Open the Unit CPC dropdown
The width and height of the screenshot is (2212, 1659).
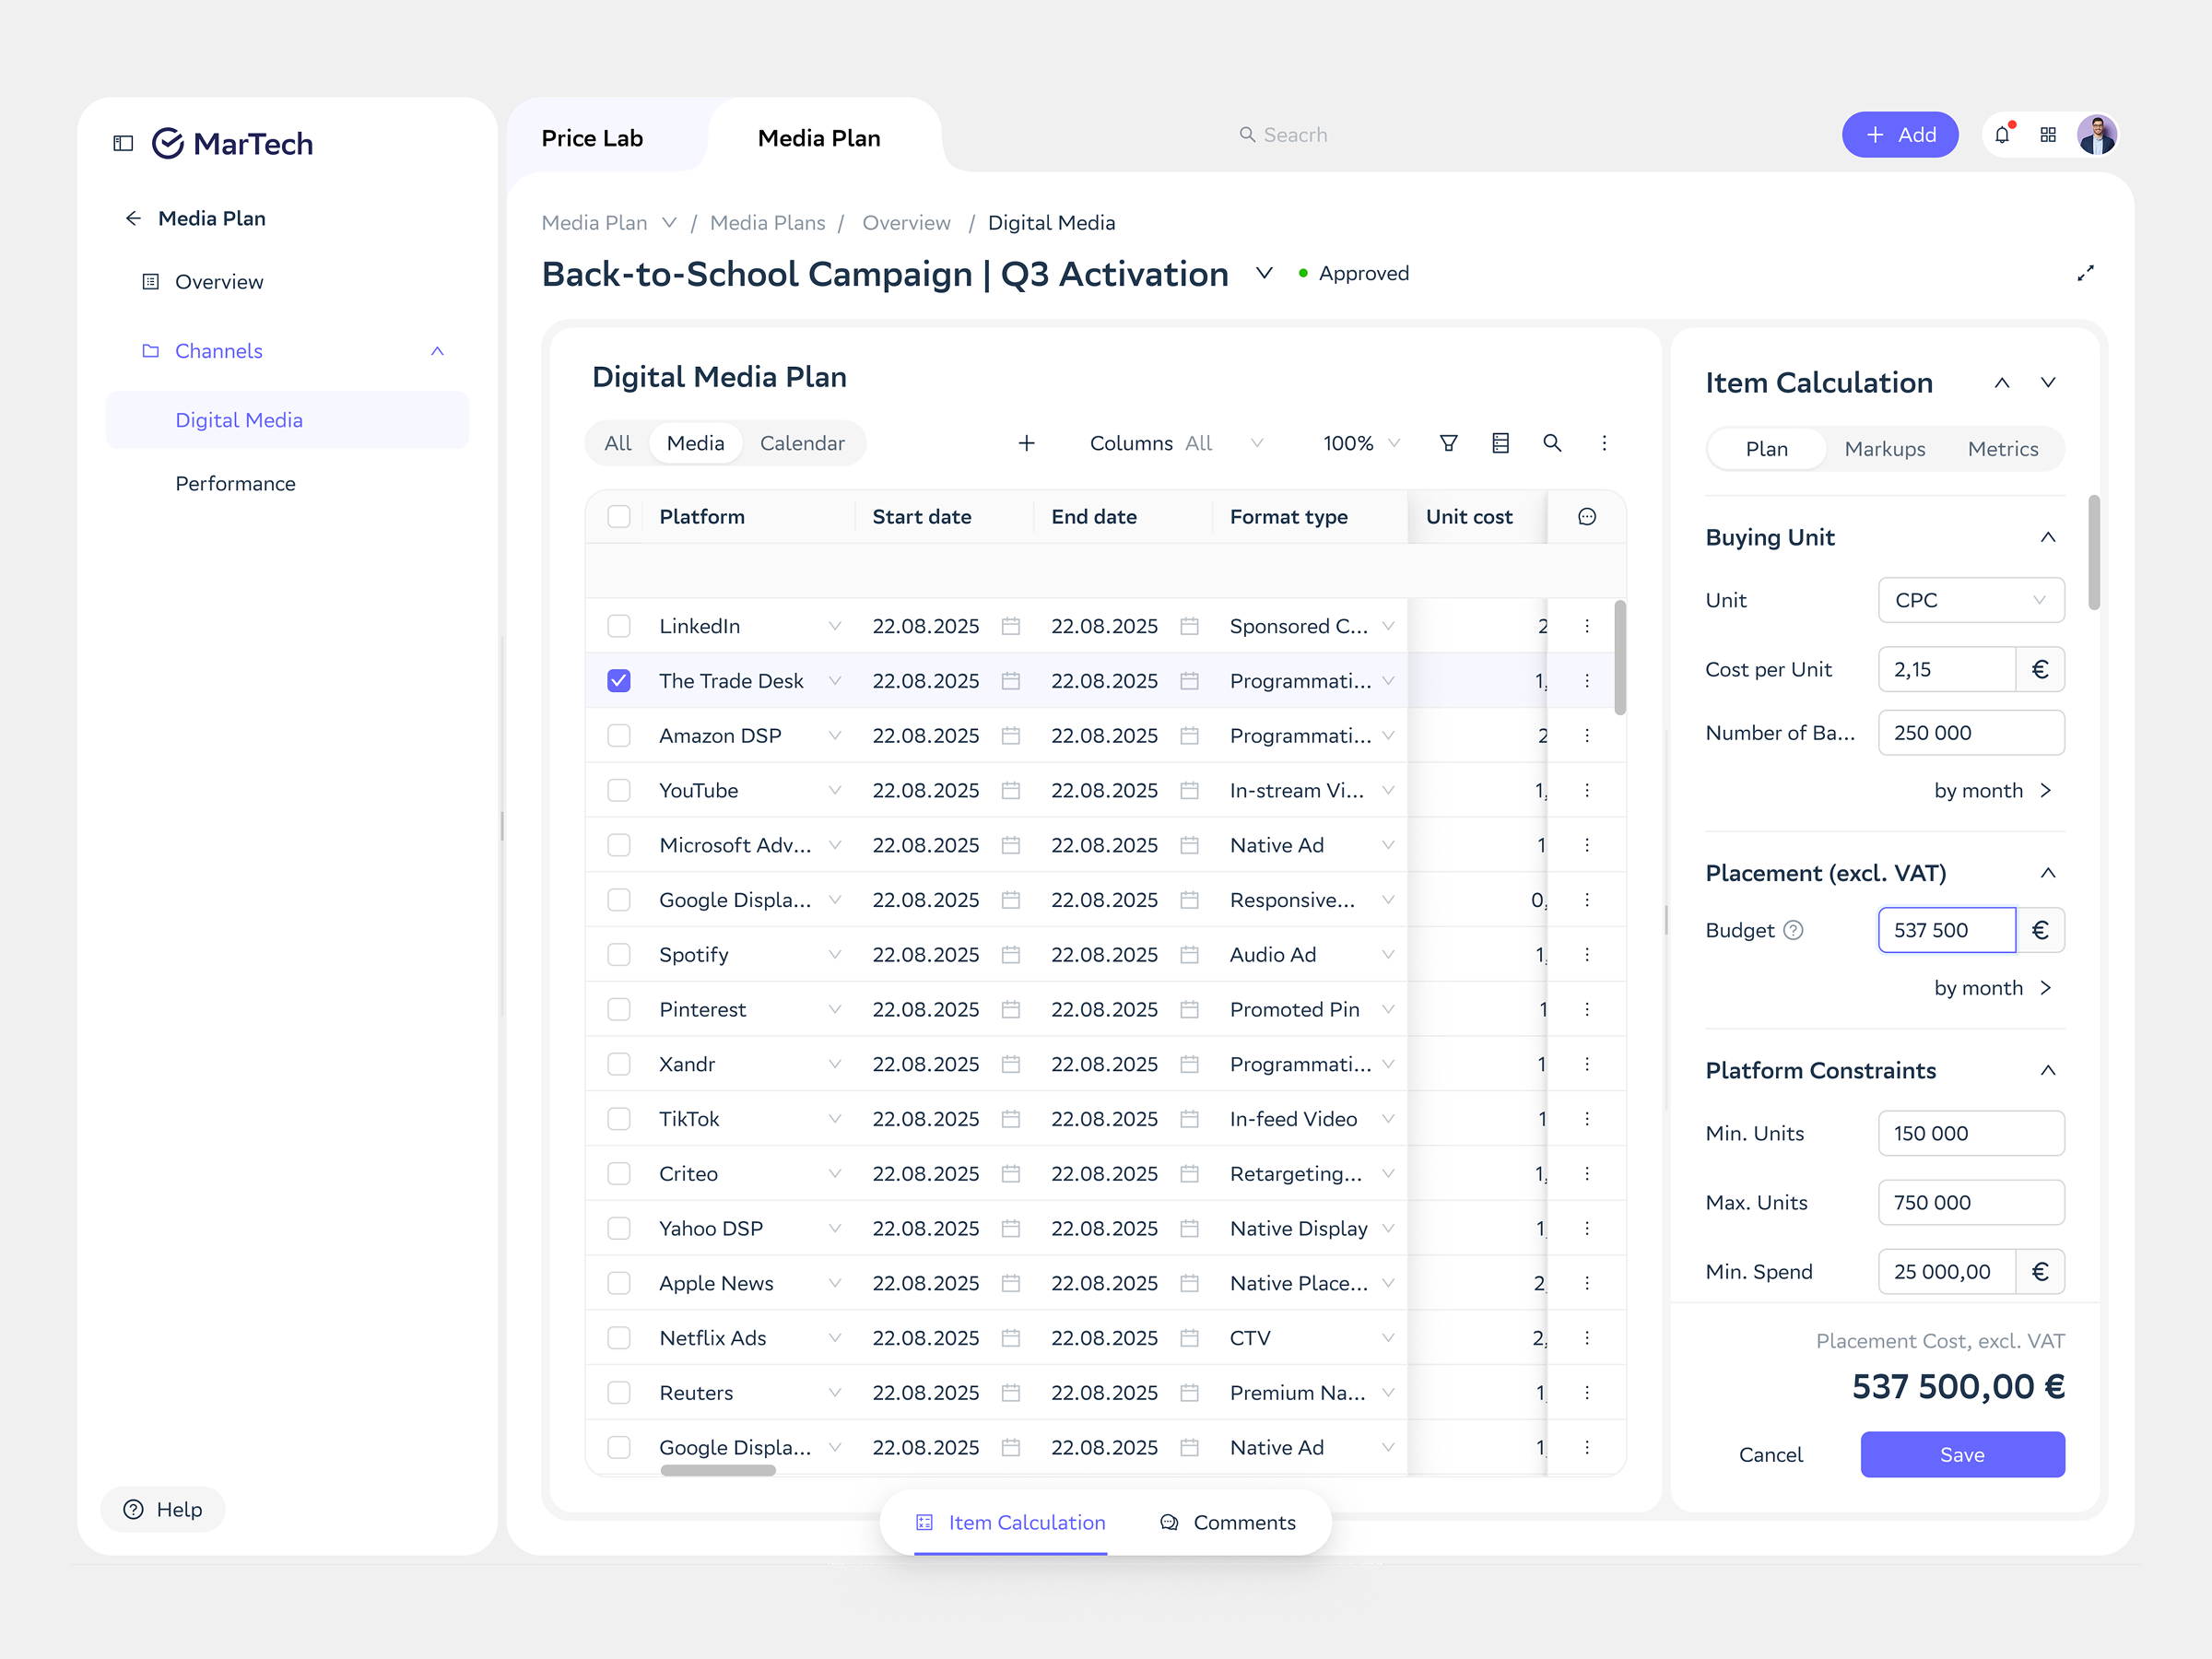click(x=1971, y=600)
